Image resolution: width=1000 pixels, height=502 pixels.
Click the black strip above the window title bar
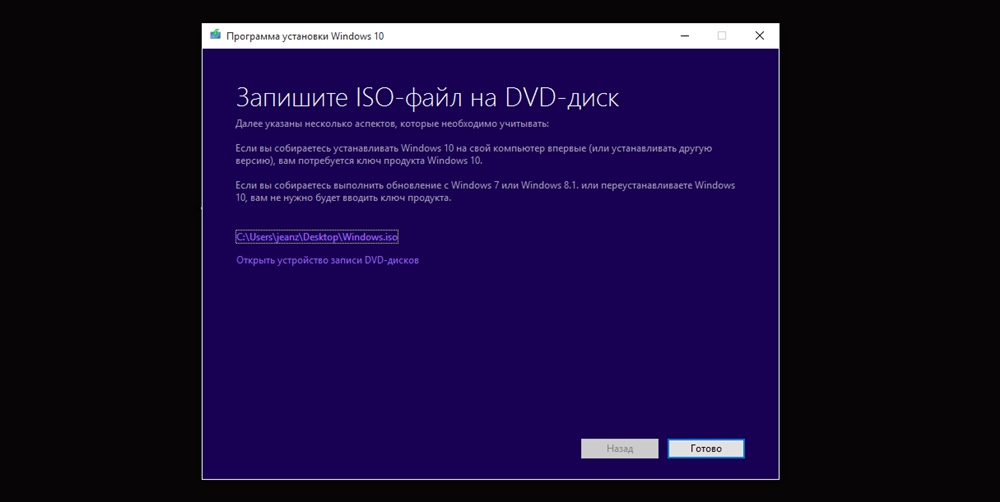point(490,10)
